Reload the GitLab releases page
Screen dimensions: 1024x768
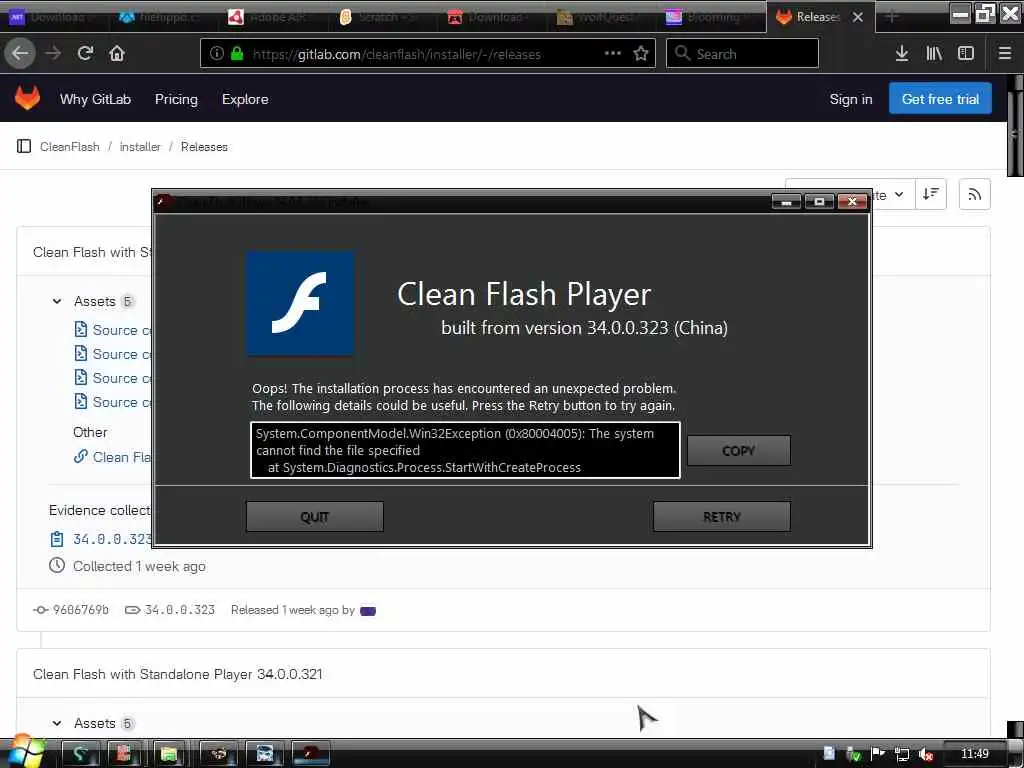pyautogui.click(x=86, y=54)
